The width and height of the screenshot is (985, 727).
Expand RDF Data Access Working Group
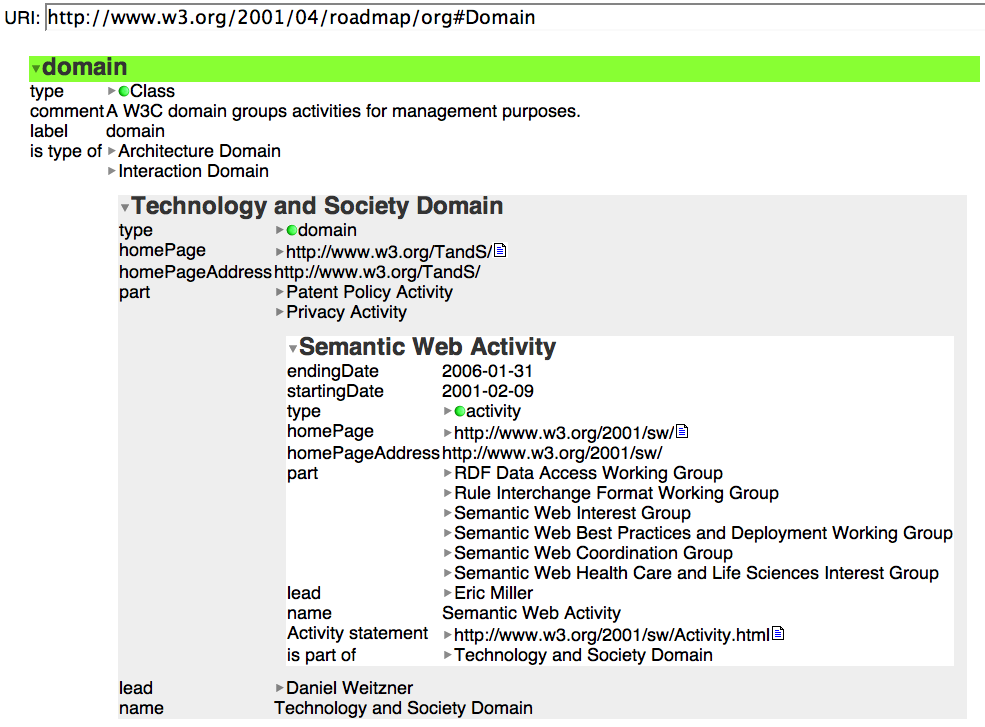(x=448, y=474)
